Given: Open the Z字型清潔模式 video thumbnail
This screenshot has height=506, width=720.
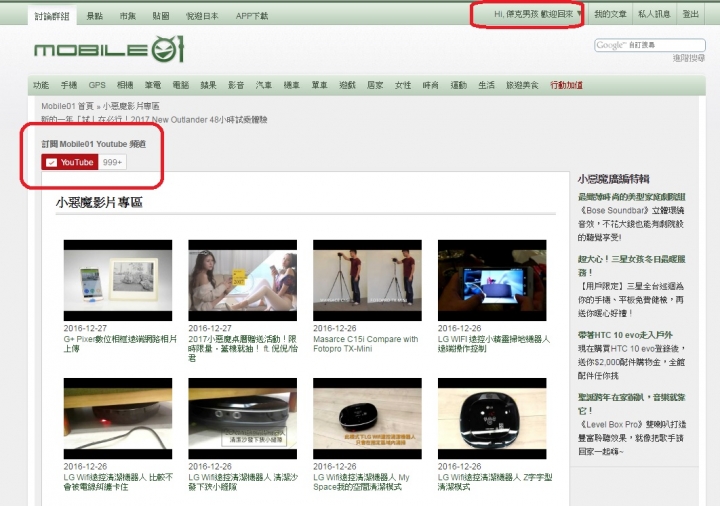Looking at the screenshot, I should pyautogui.click(x=492, y=418).
